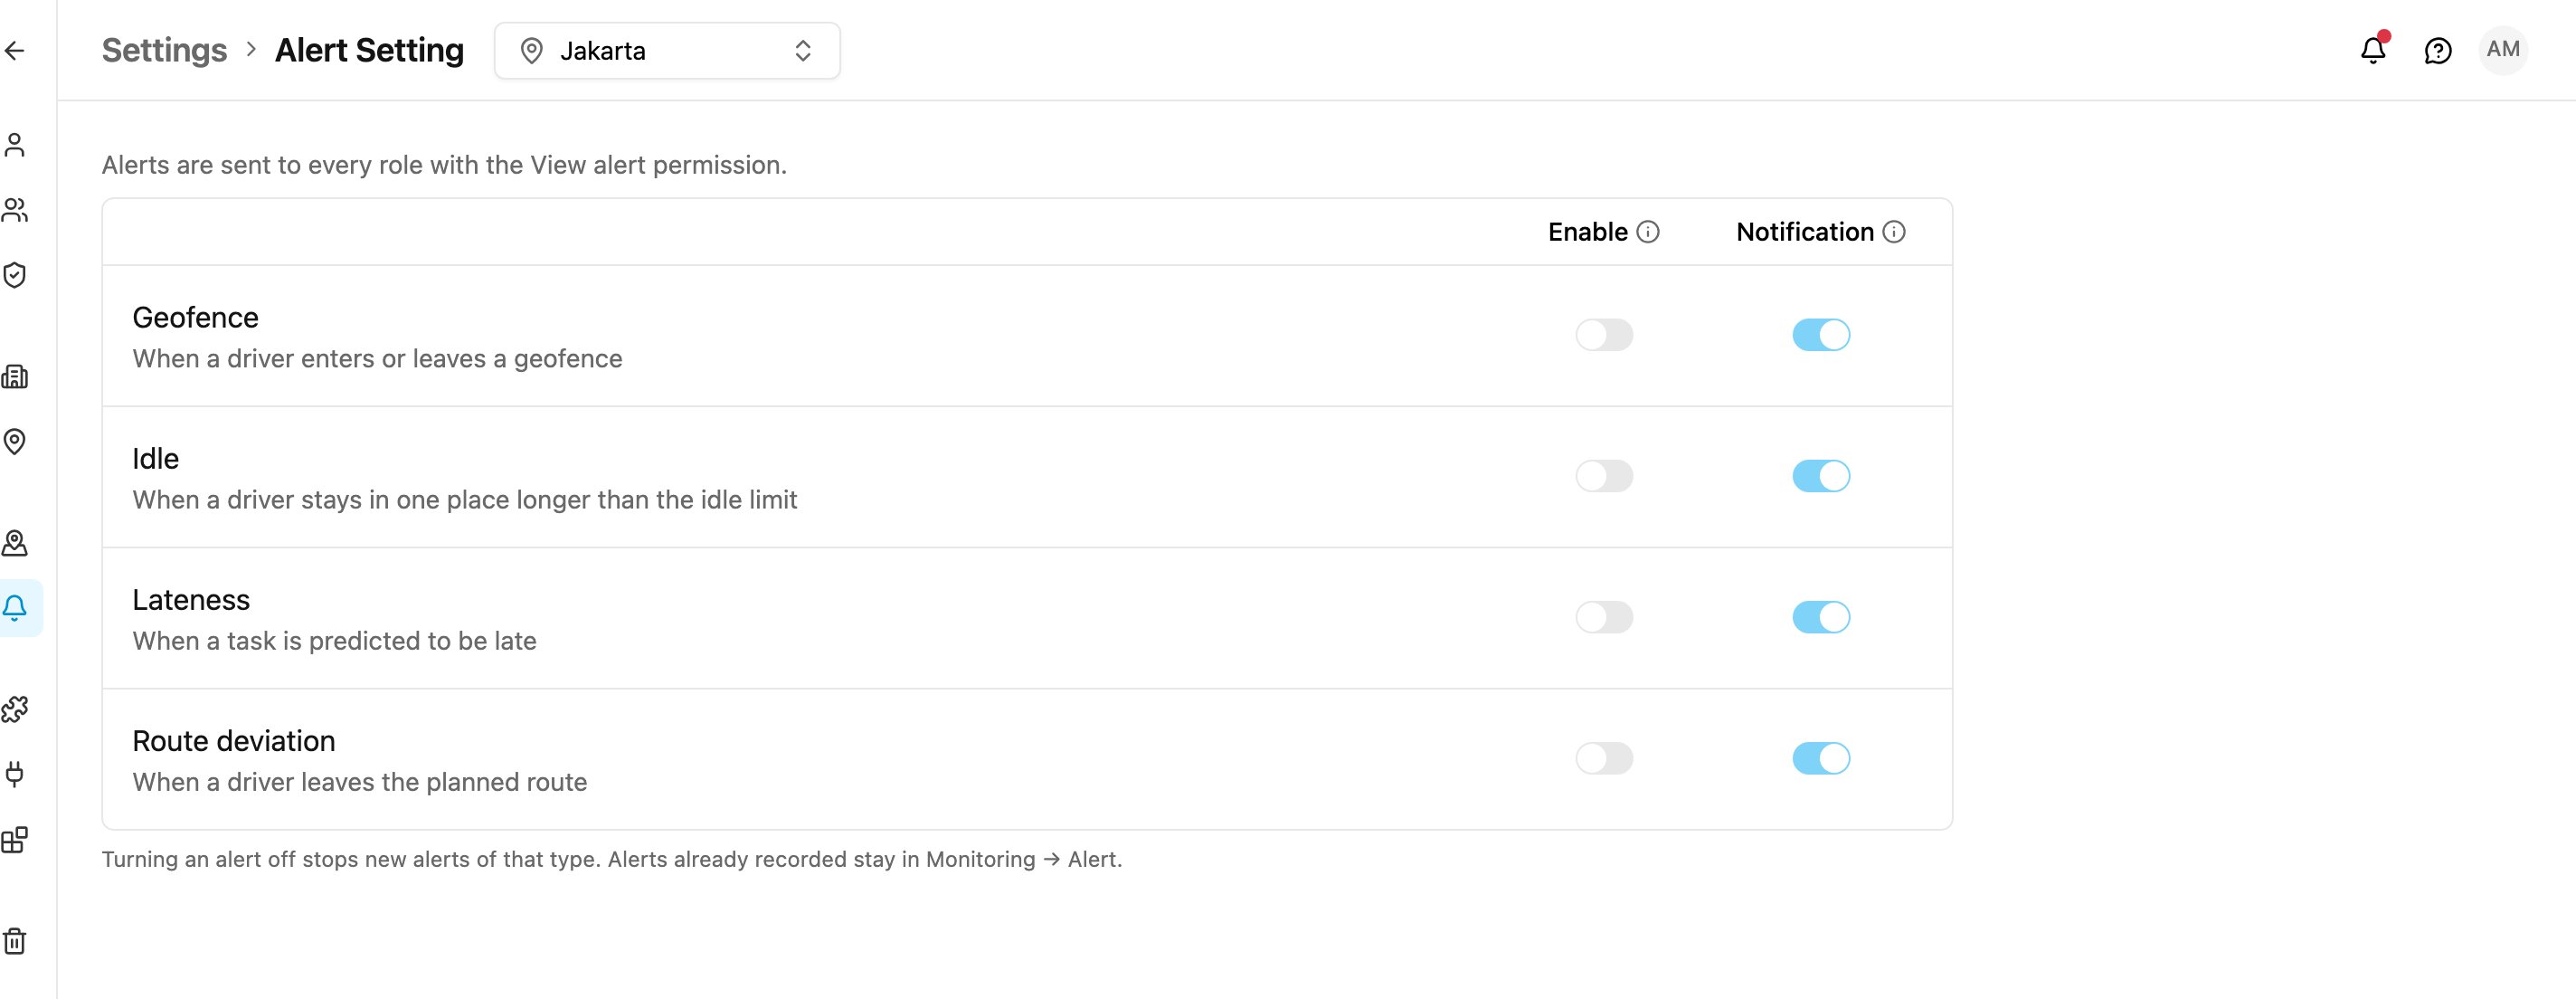Screen dimensions: 2576x999
Task: Open the Jakarta location dropdown
Action: [x=667, y=51]
